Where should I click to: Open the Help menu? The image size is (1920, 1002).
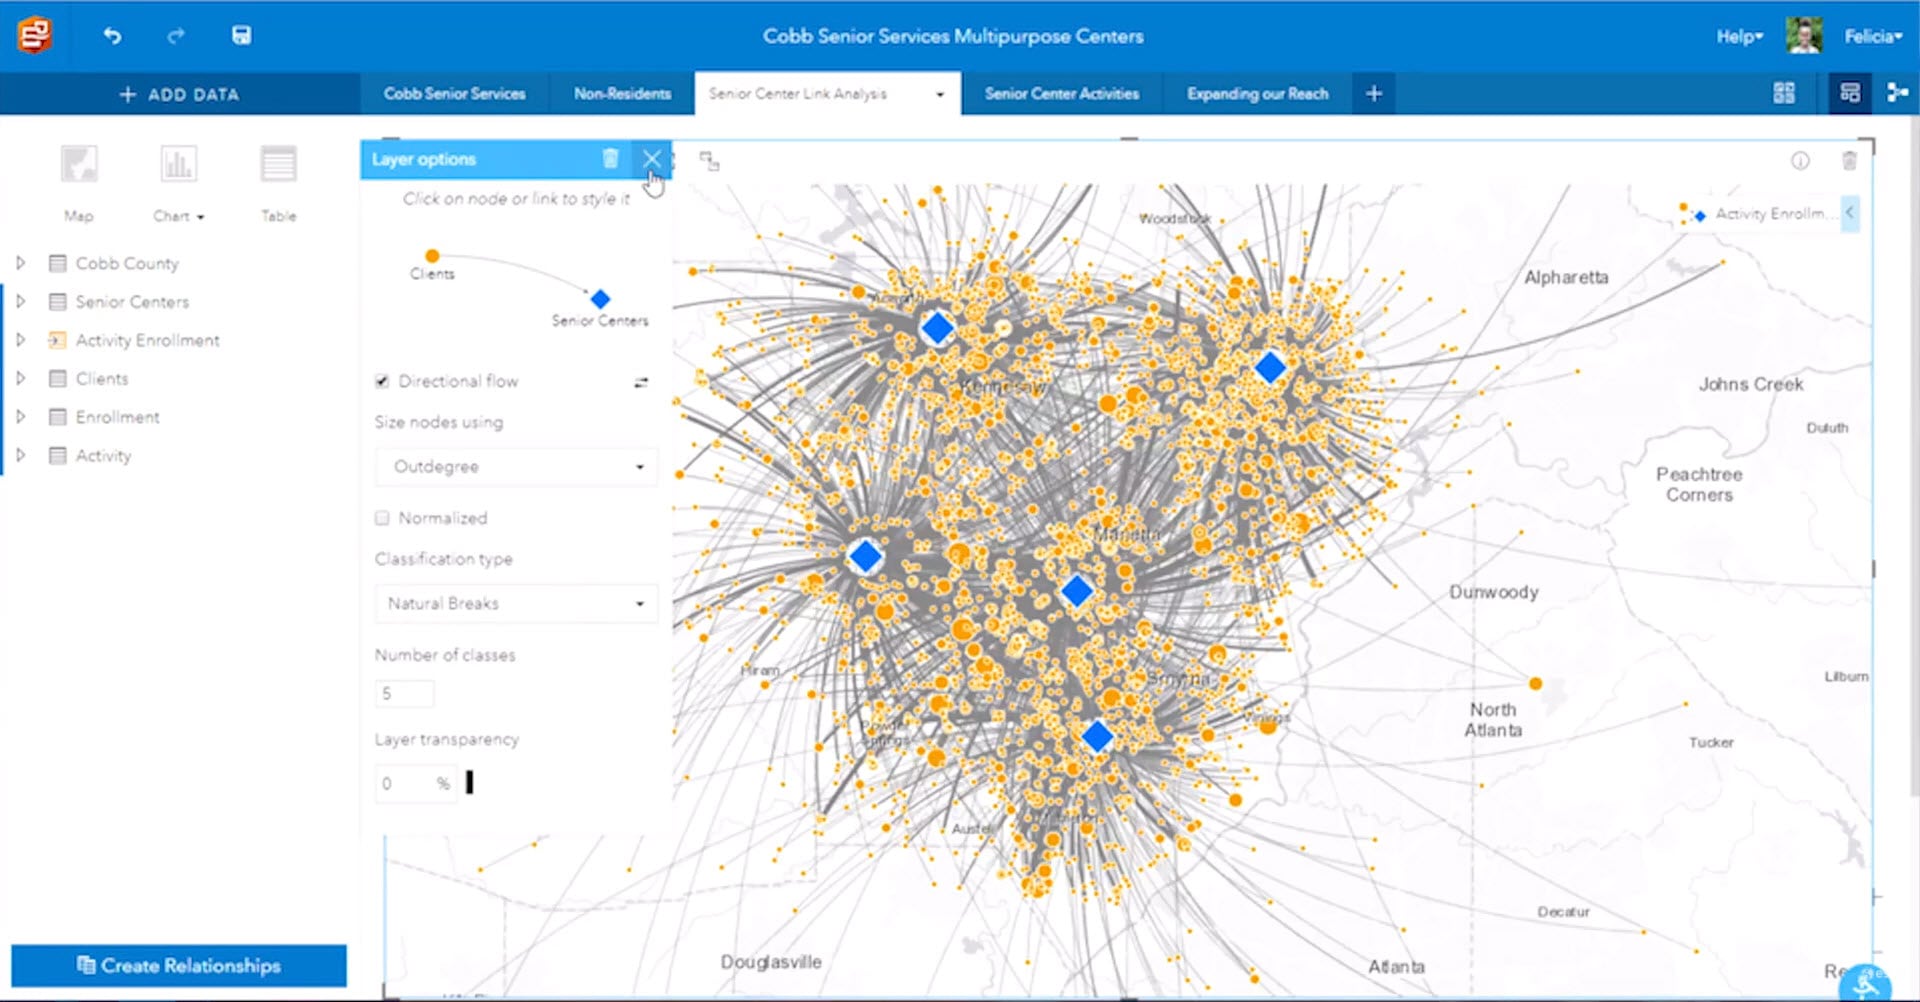(1739, 35)
